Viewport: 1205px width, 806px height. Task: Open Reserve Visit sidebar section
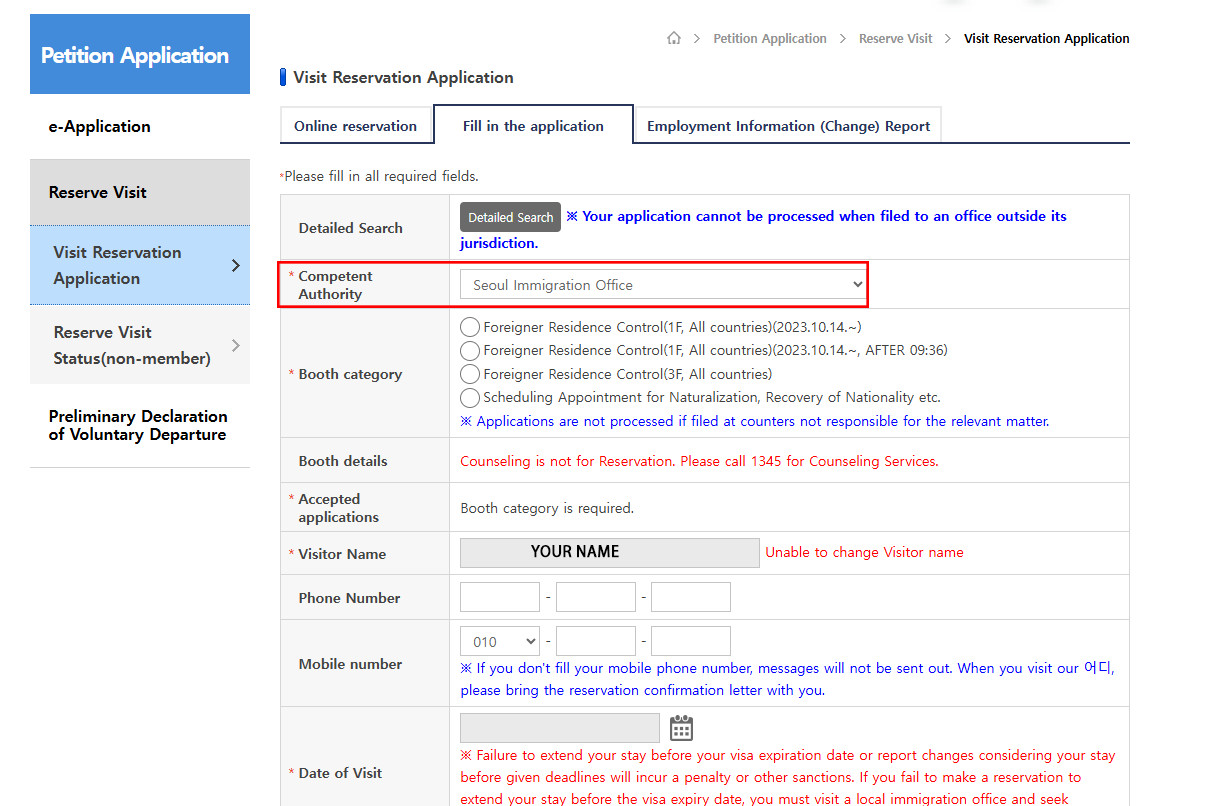tap(98, 192)
